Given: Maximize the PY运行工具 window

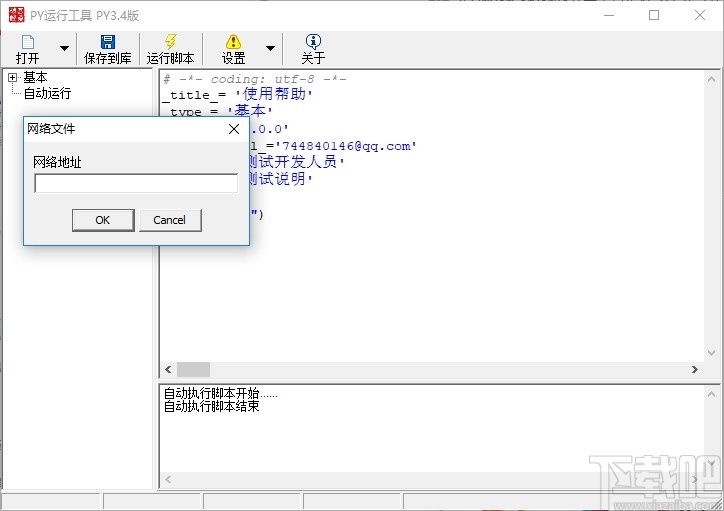Looking at the screenshot, I should [x=654, y=15].
